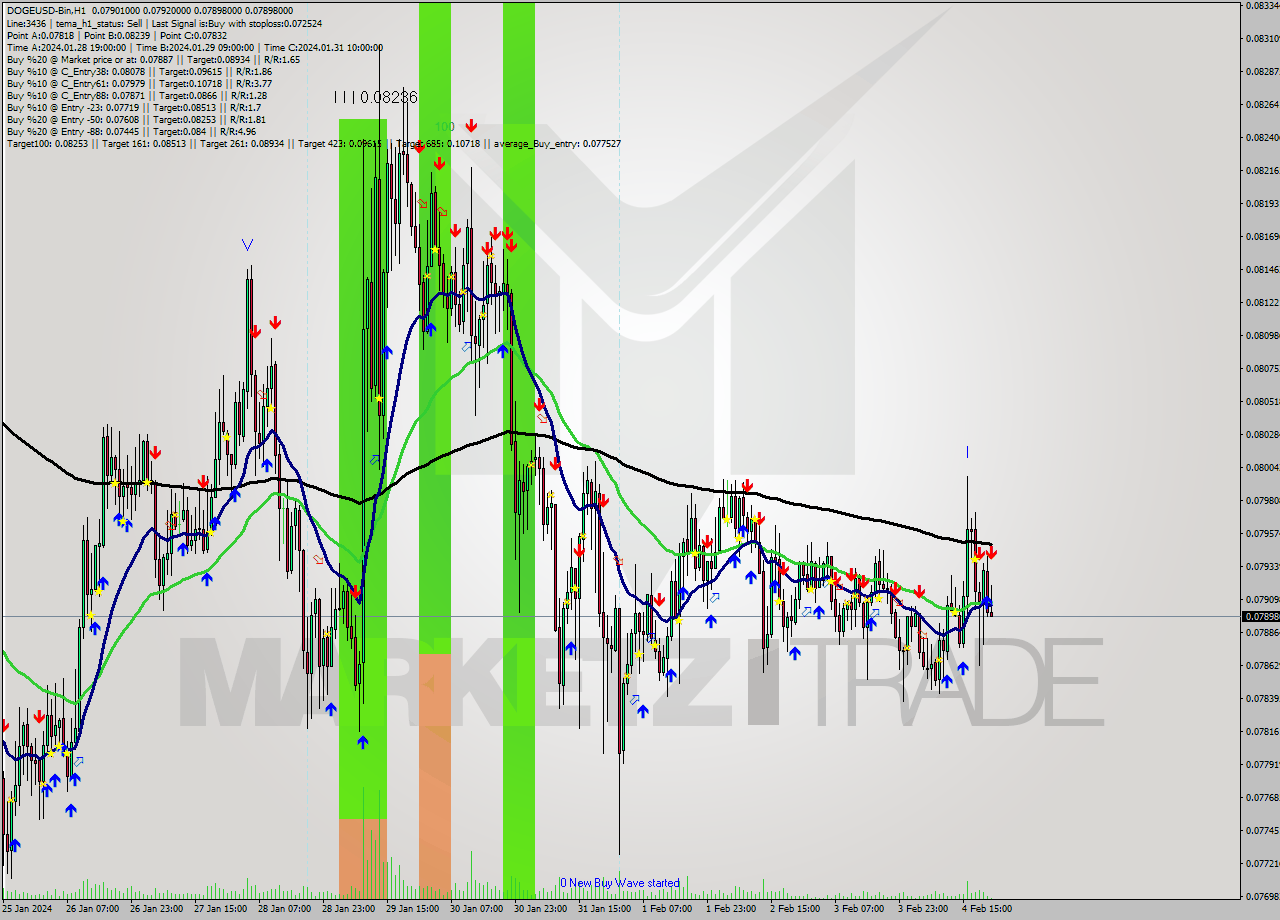Click the '25 Jan 2024' date label
Screen dimensions: 1280x920
(27, 909)
